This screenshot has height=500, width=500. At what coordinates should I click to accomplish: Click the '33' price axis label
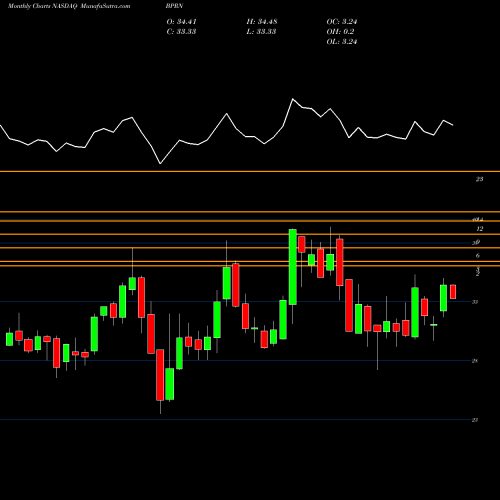coord(475,302)
